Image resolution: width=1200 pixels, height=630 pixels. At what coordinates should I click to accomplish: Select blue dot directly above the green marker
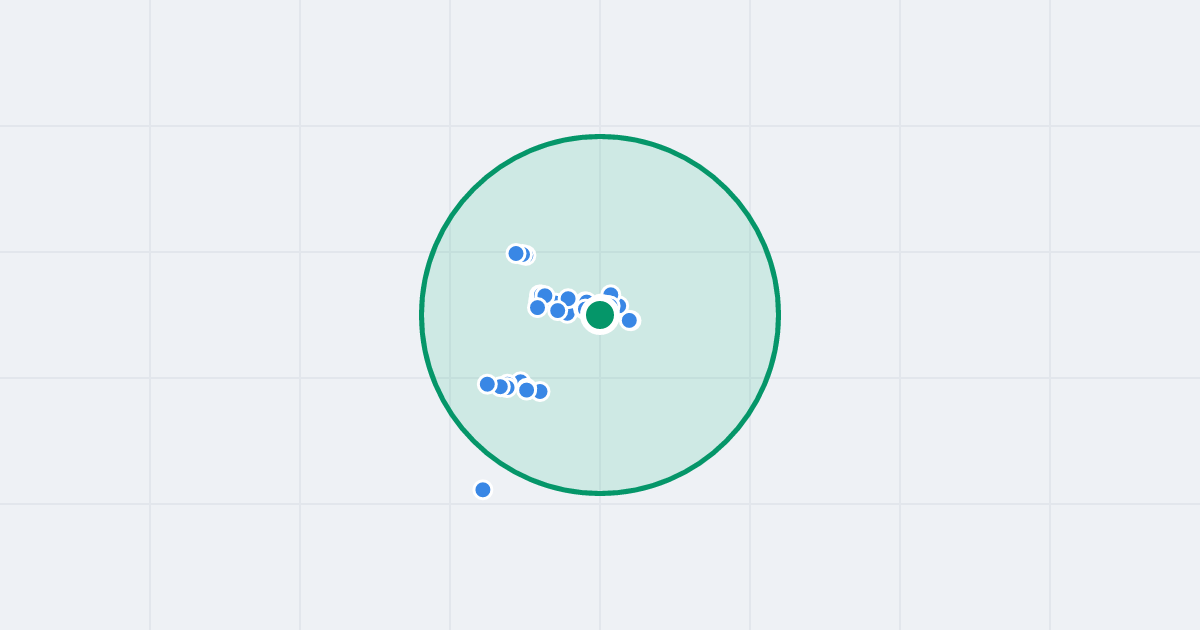pyautogui.click(x=611, y=292)
